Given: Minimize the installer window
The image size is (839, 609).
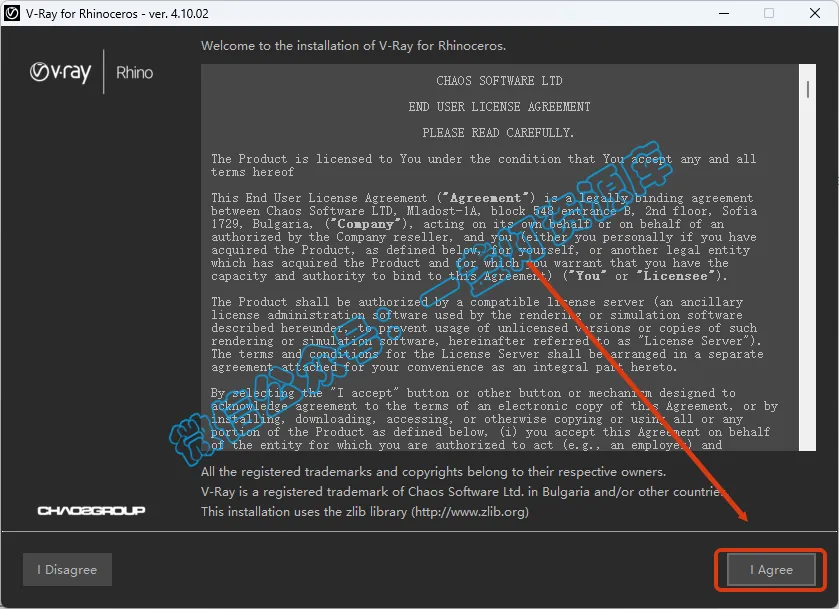Looking at the screenshot, I should tap(724, 13).
